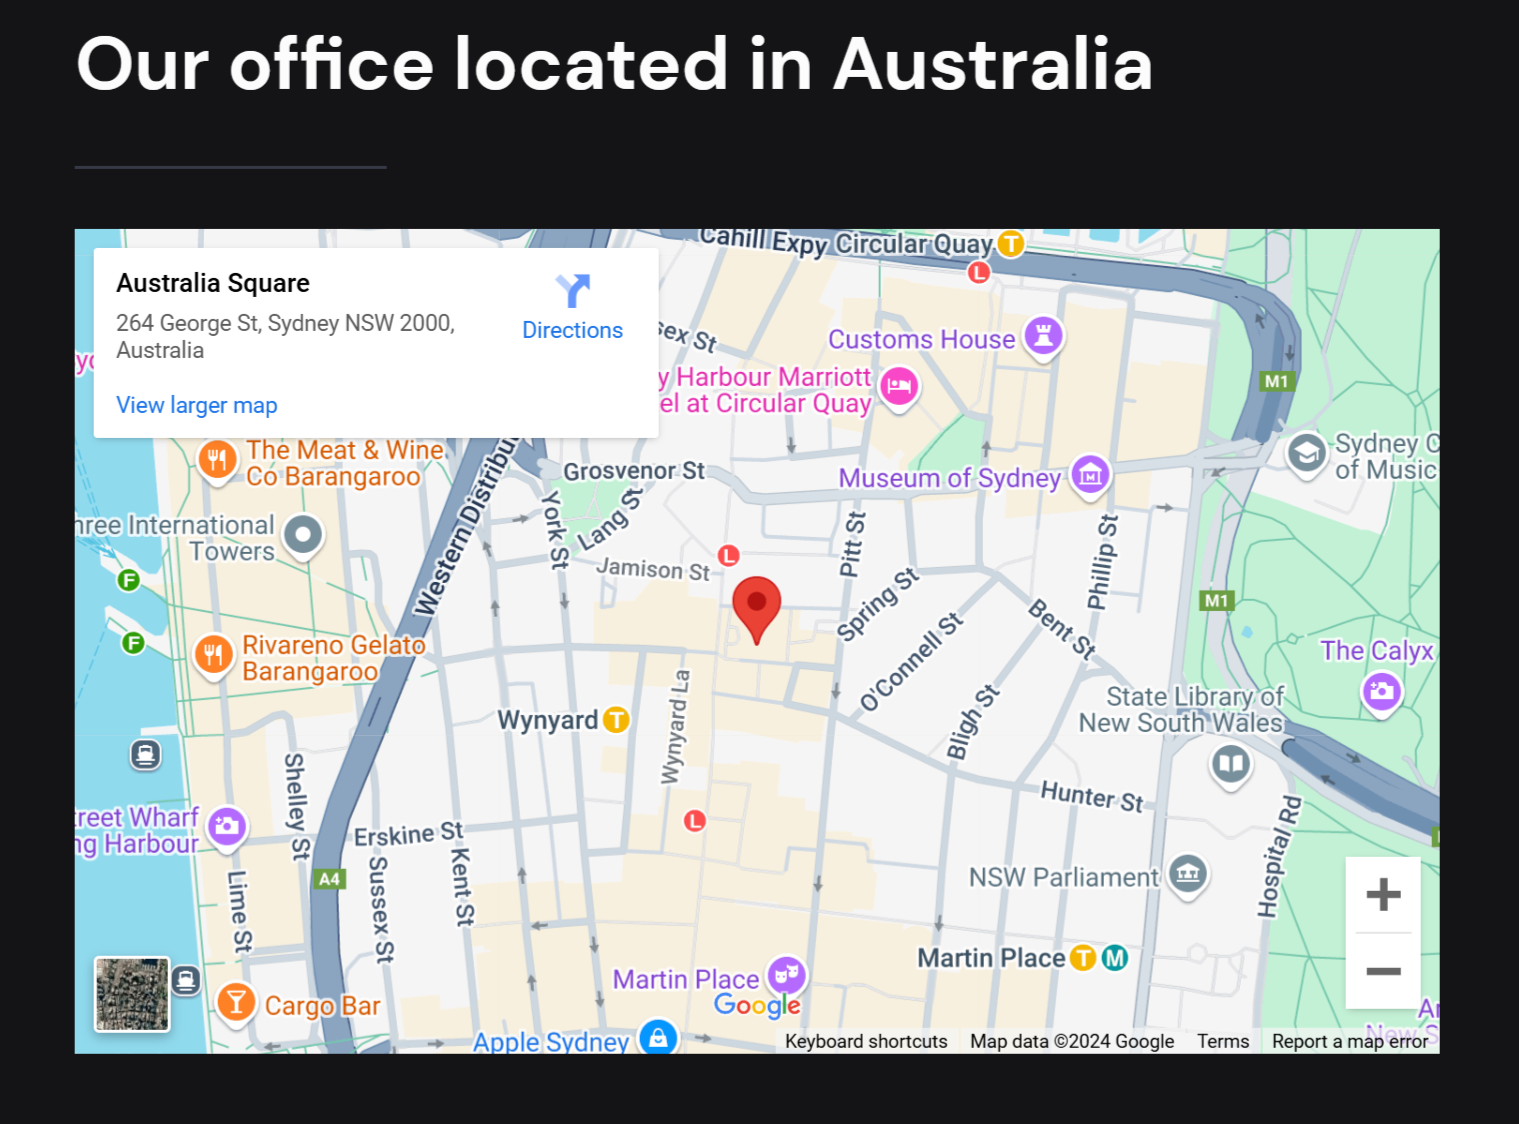The image size is (1519, 1124).
Task: Select the Harbour Marriott hotel icon
Action: click(x=899, y=387)
